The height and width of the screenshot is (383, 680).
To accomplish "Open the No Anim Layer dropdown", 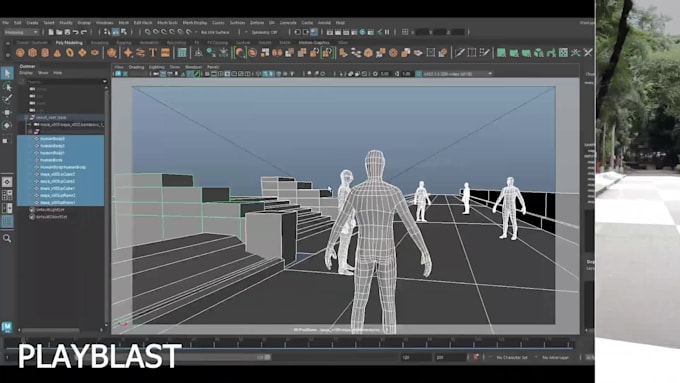I will point(555,357).
